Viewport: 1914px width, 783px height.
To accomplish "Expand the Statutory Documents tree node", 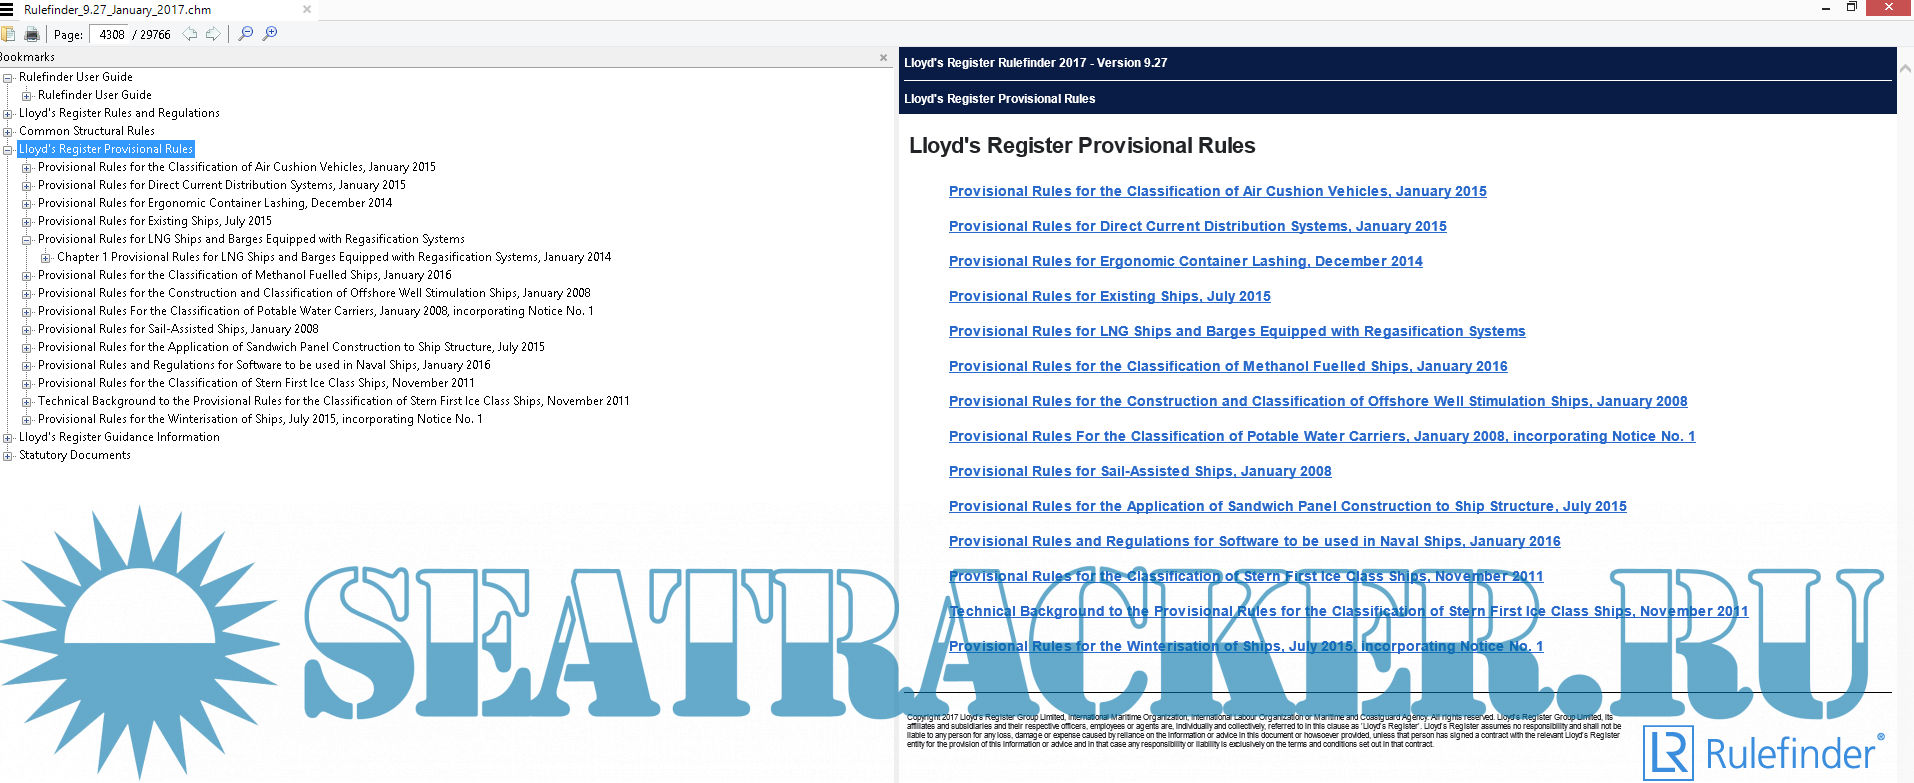I will [x=8, y=455].
